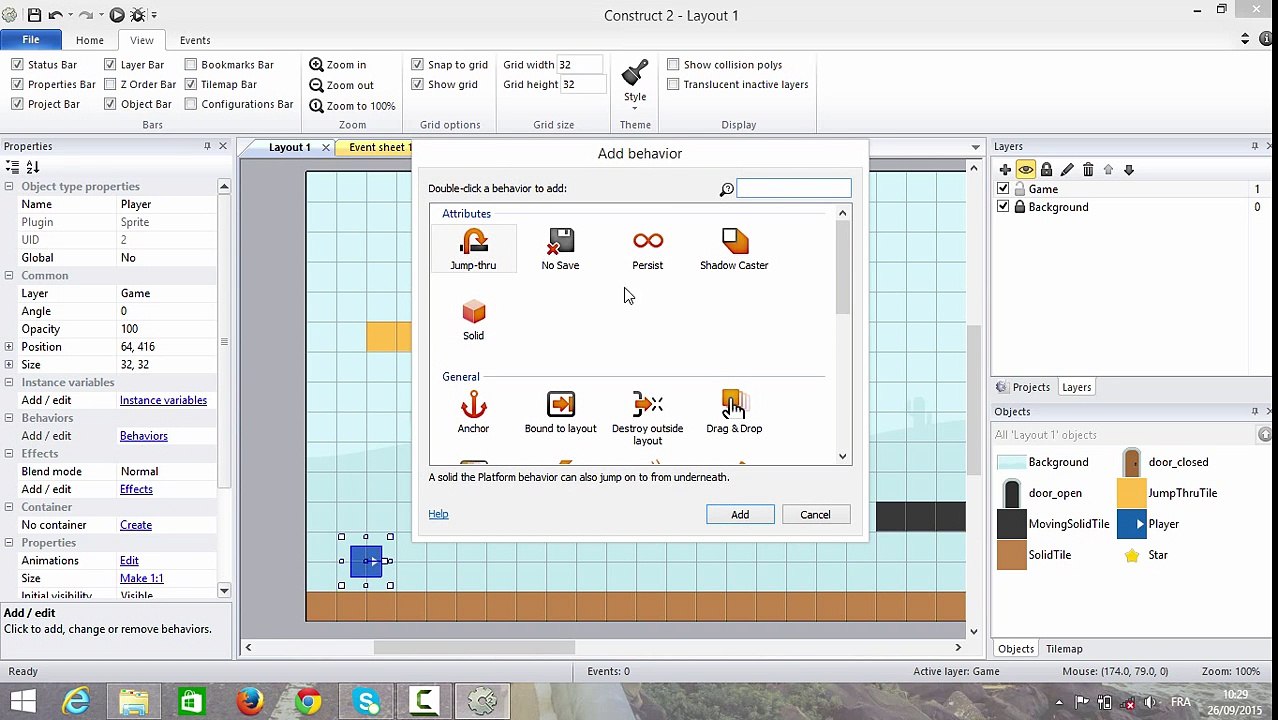Select the Destroy outside layout behavior
The width and height of the screenshot is (1278, 720).
(x=647, y=418)
